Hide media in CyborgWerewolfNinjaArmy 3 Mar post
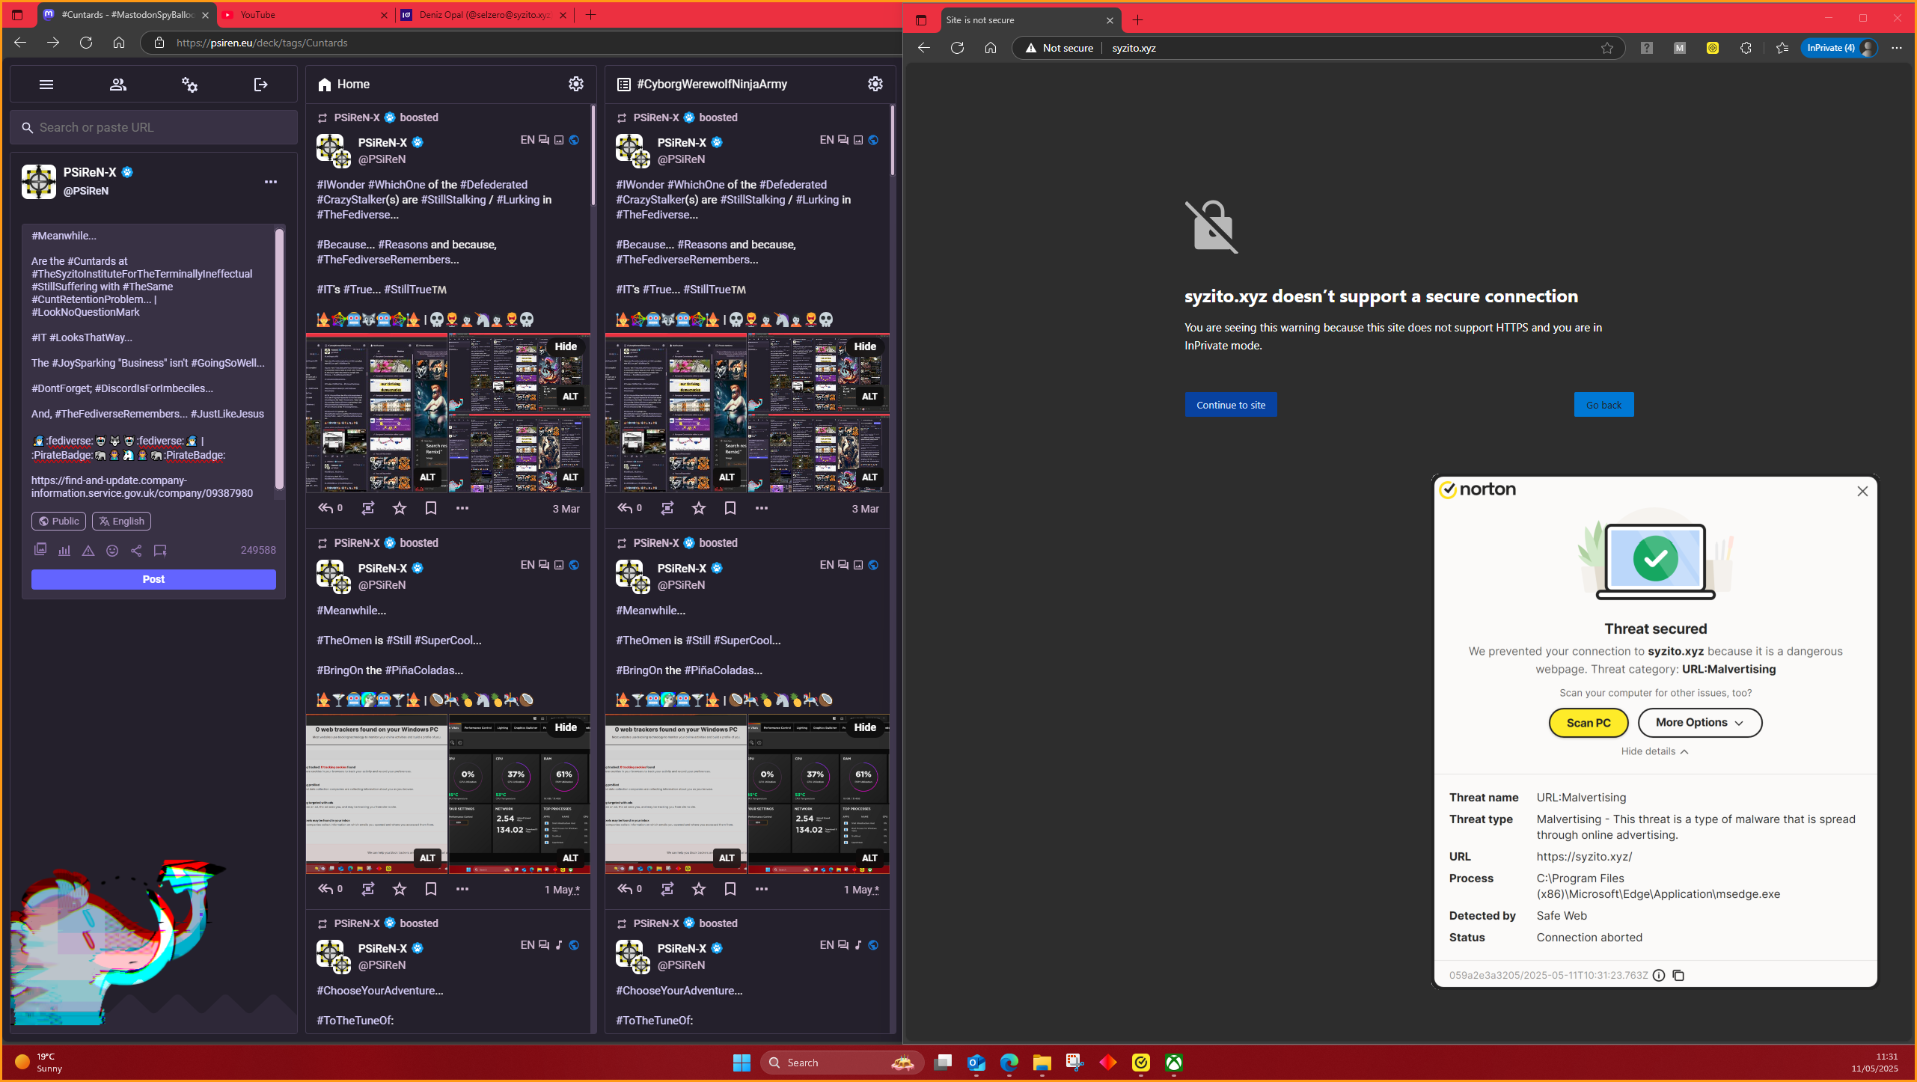Screen dimensions: 1917x1082 point(865,347)
